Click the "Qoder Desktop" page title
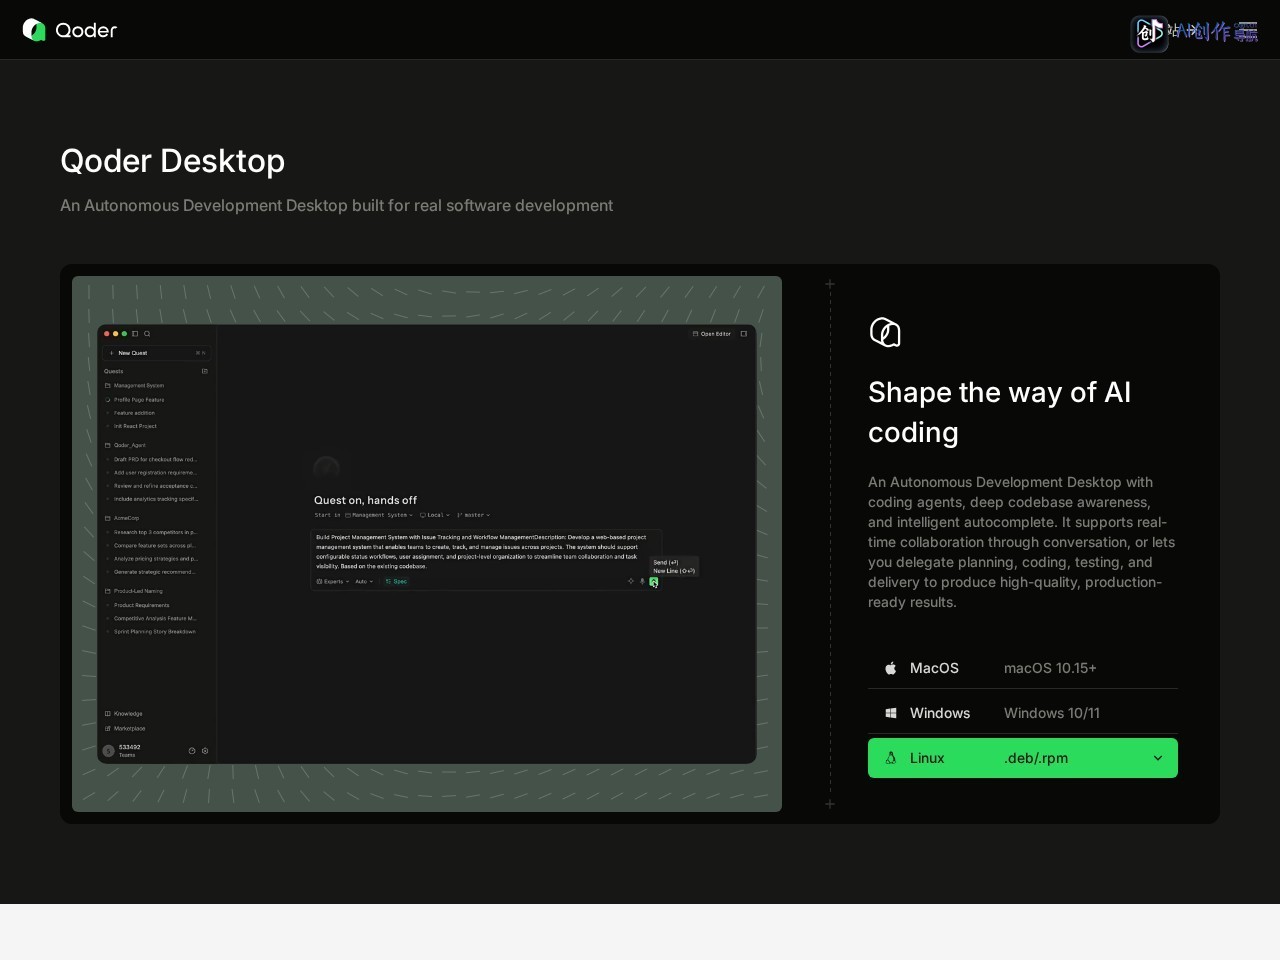 click(x=173, y=161)
